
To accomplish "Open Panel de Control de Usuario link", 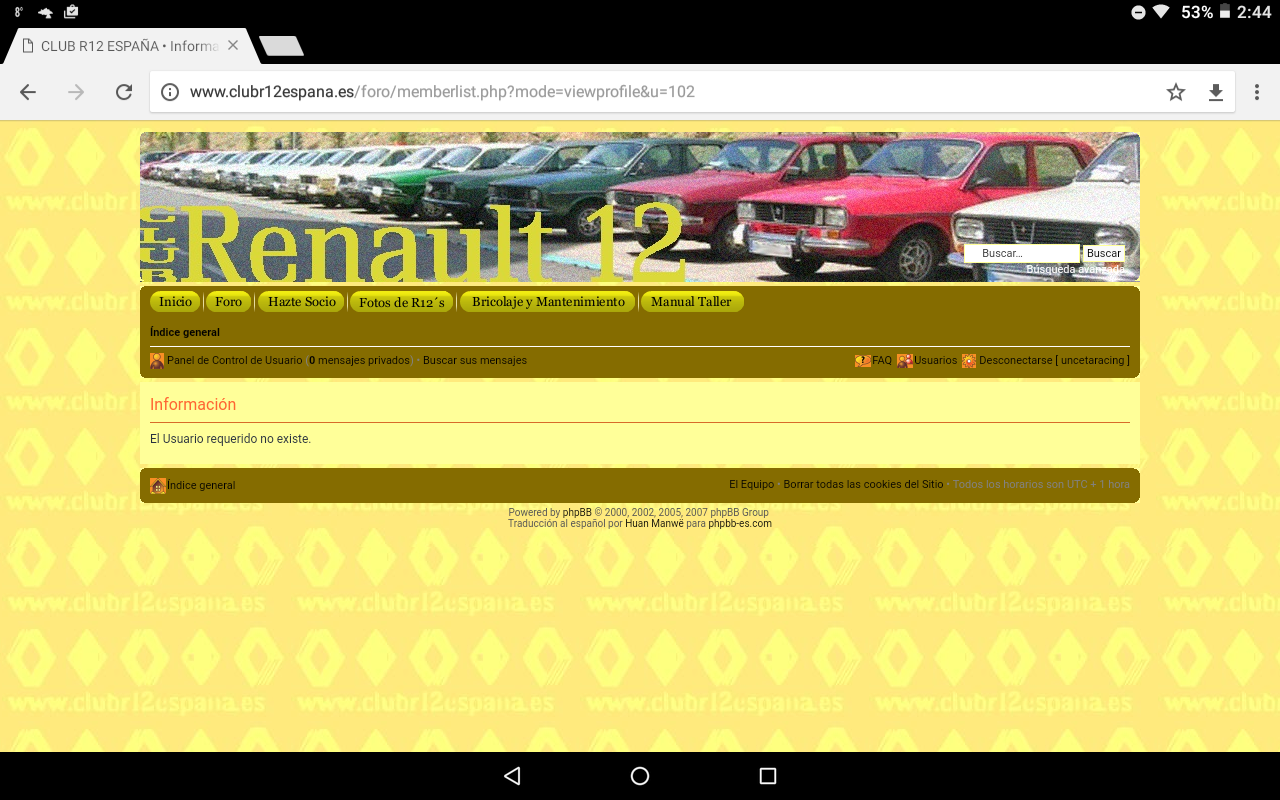I will (x=234, y=361).
